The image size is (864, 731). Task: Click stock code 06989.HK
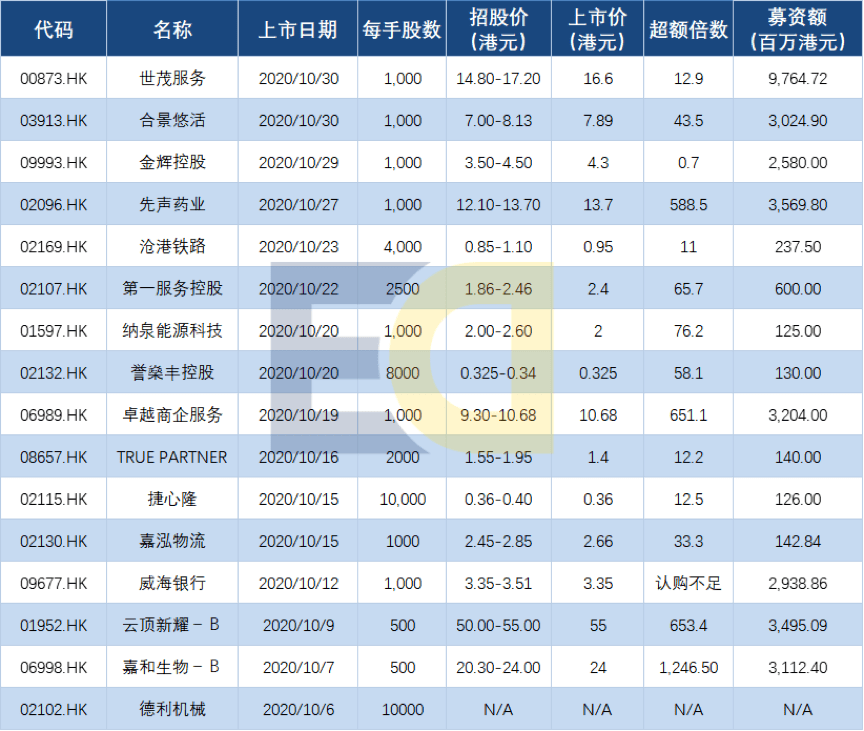coord(53,415)
